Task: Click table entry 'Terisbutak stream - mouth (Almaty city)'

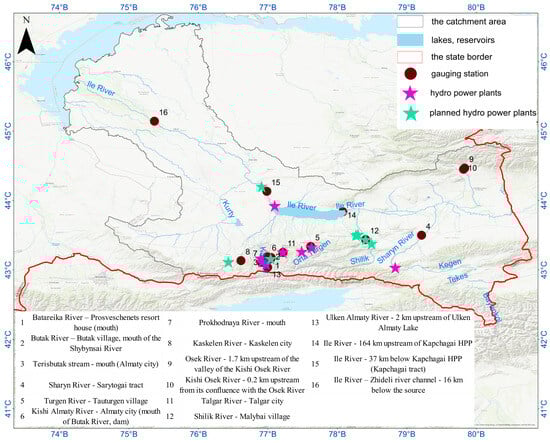Action: 96,364
